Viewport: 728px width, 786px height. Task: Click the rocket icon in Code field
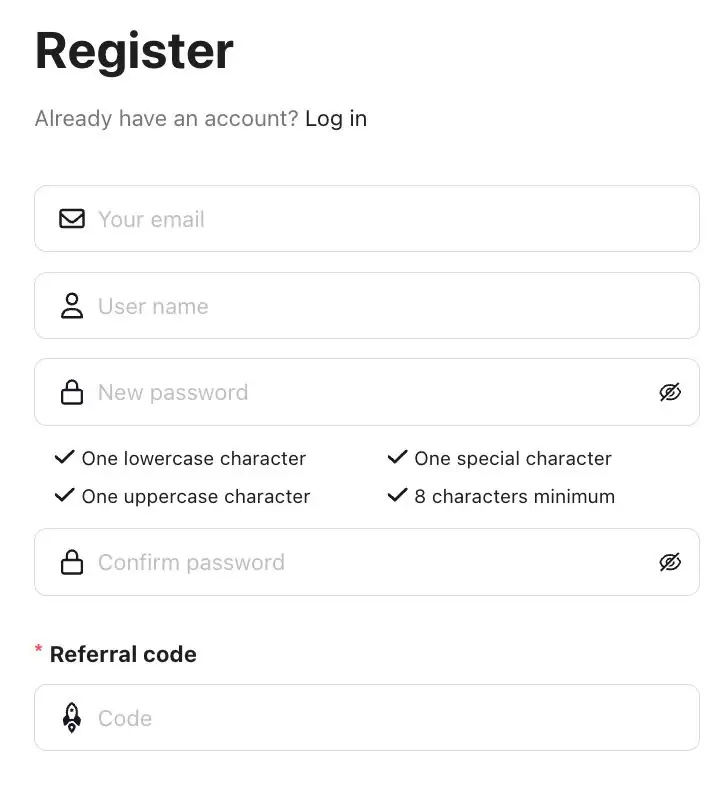click(72, 718)
